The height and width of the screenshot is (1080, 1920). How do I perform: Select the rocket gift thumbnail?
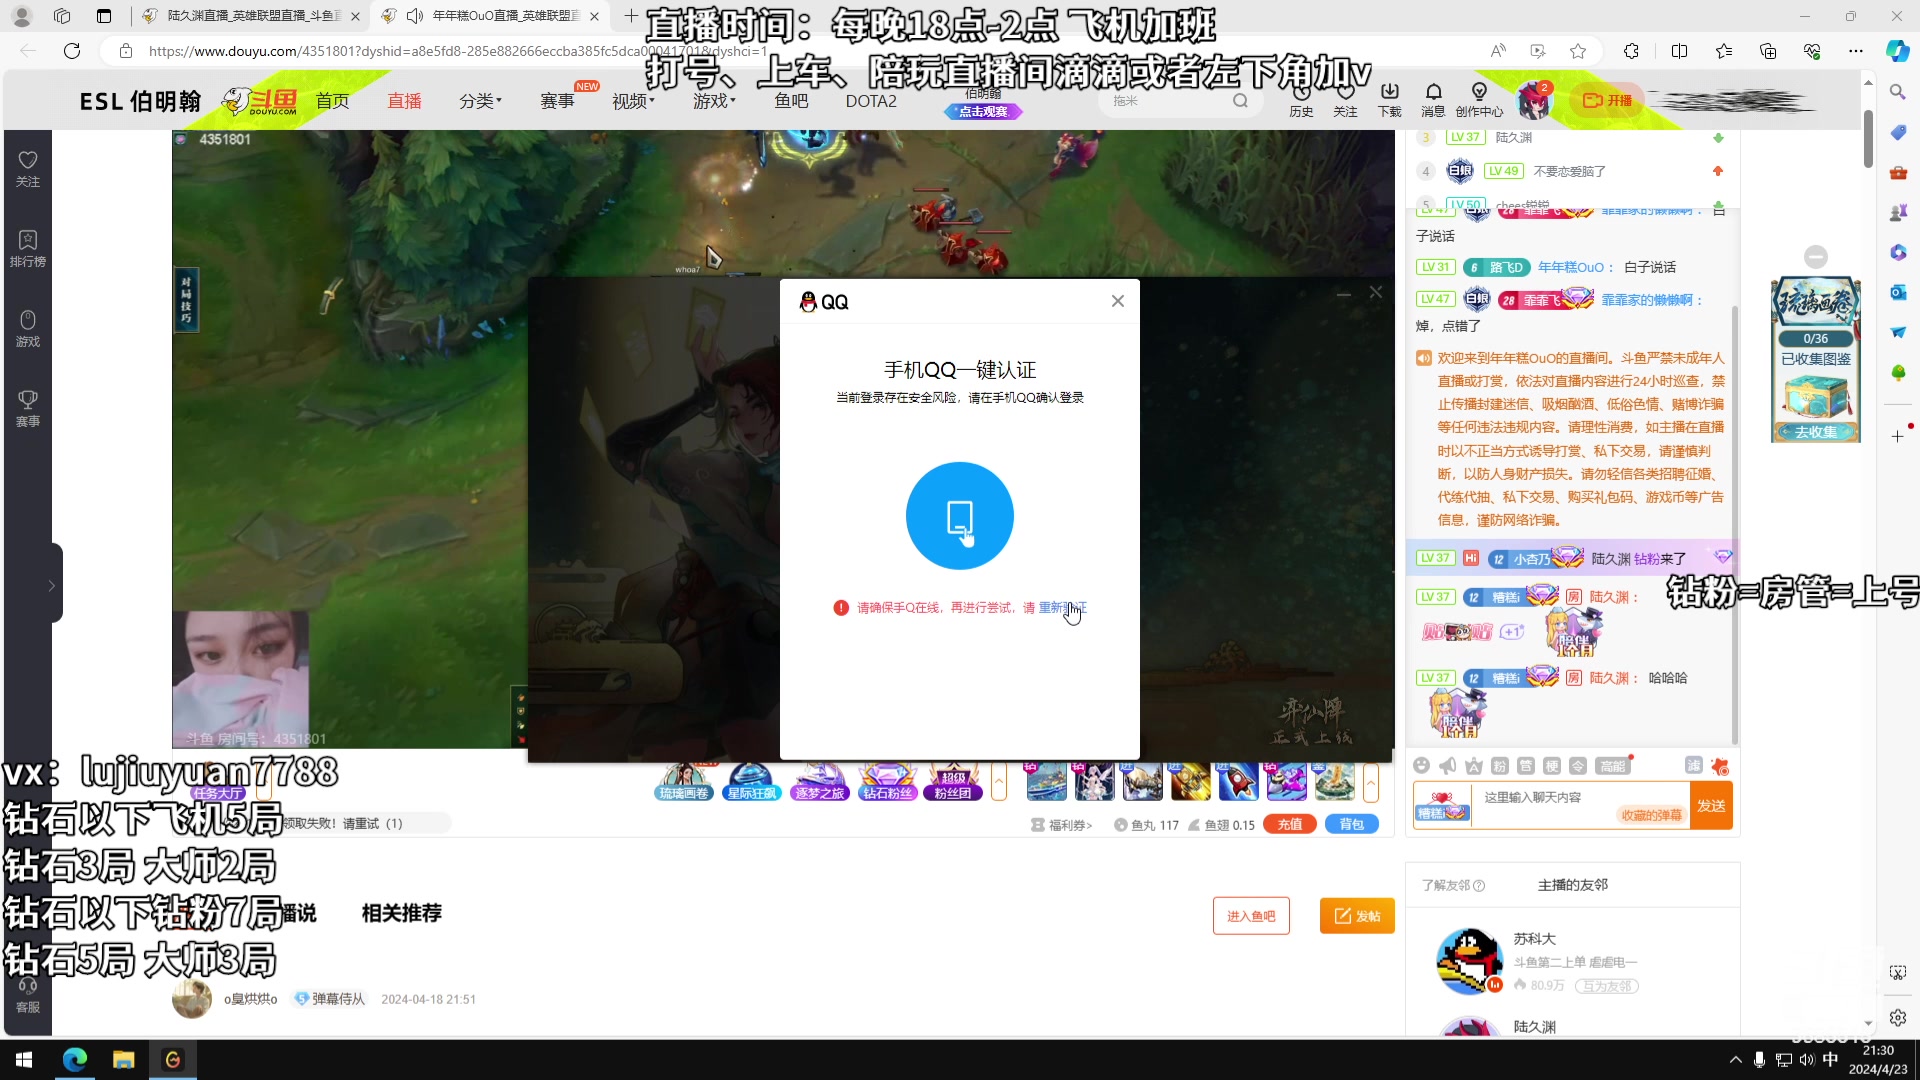[1238, 781]
